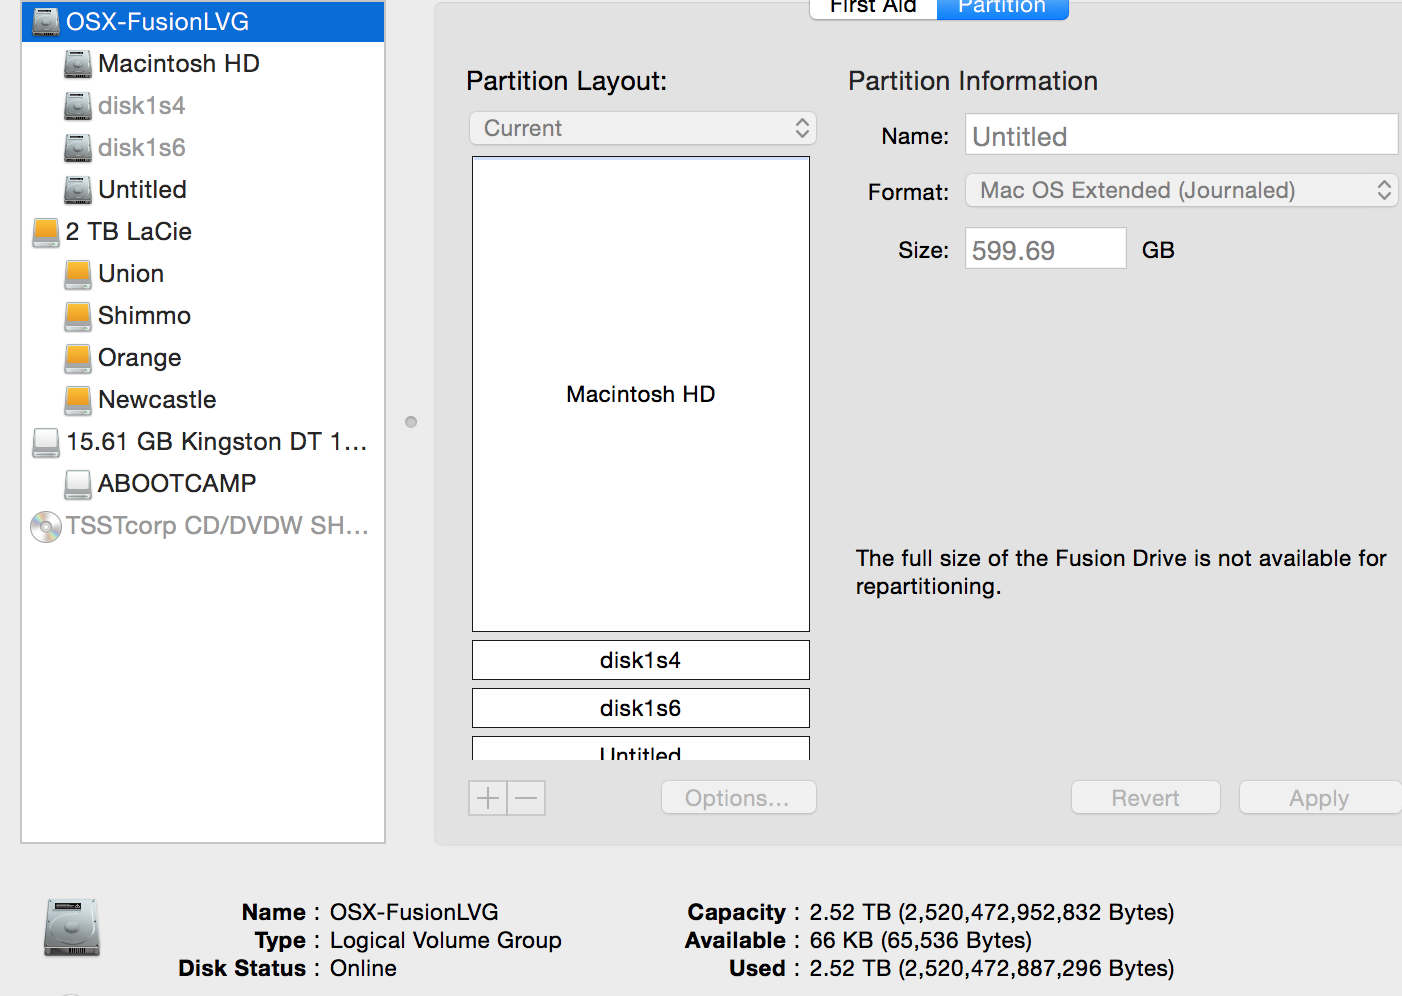Click the ABOOTCAMP volume icon
1402x996 pixels.
click(78, 484)
